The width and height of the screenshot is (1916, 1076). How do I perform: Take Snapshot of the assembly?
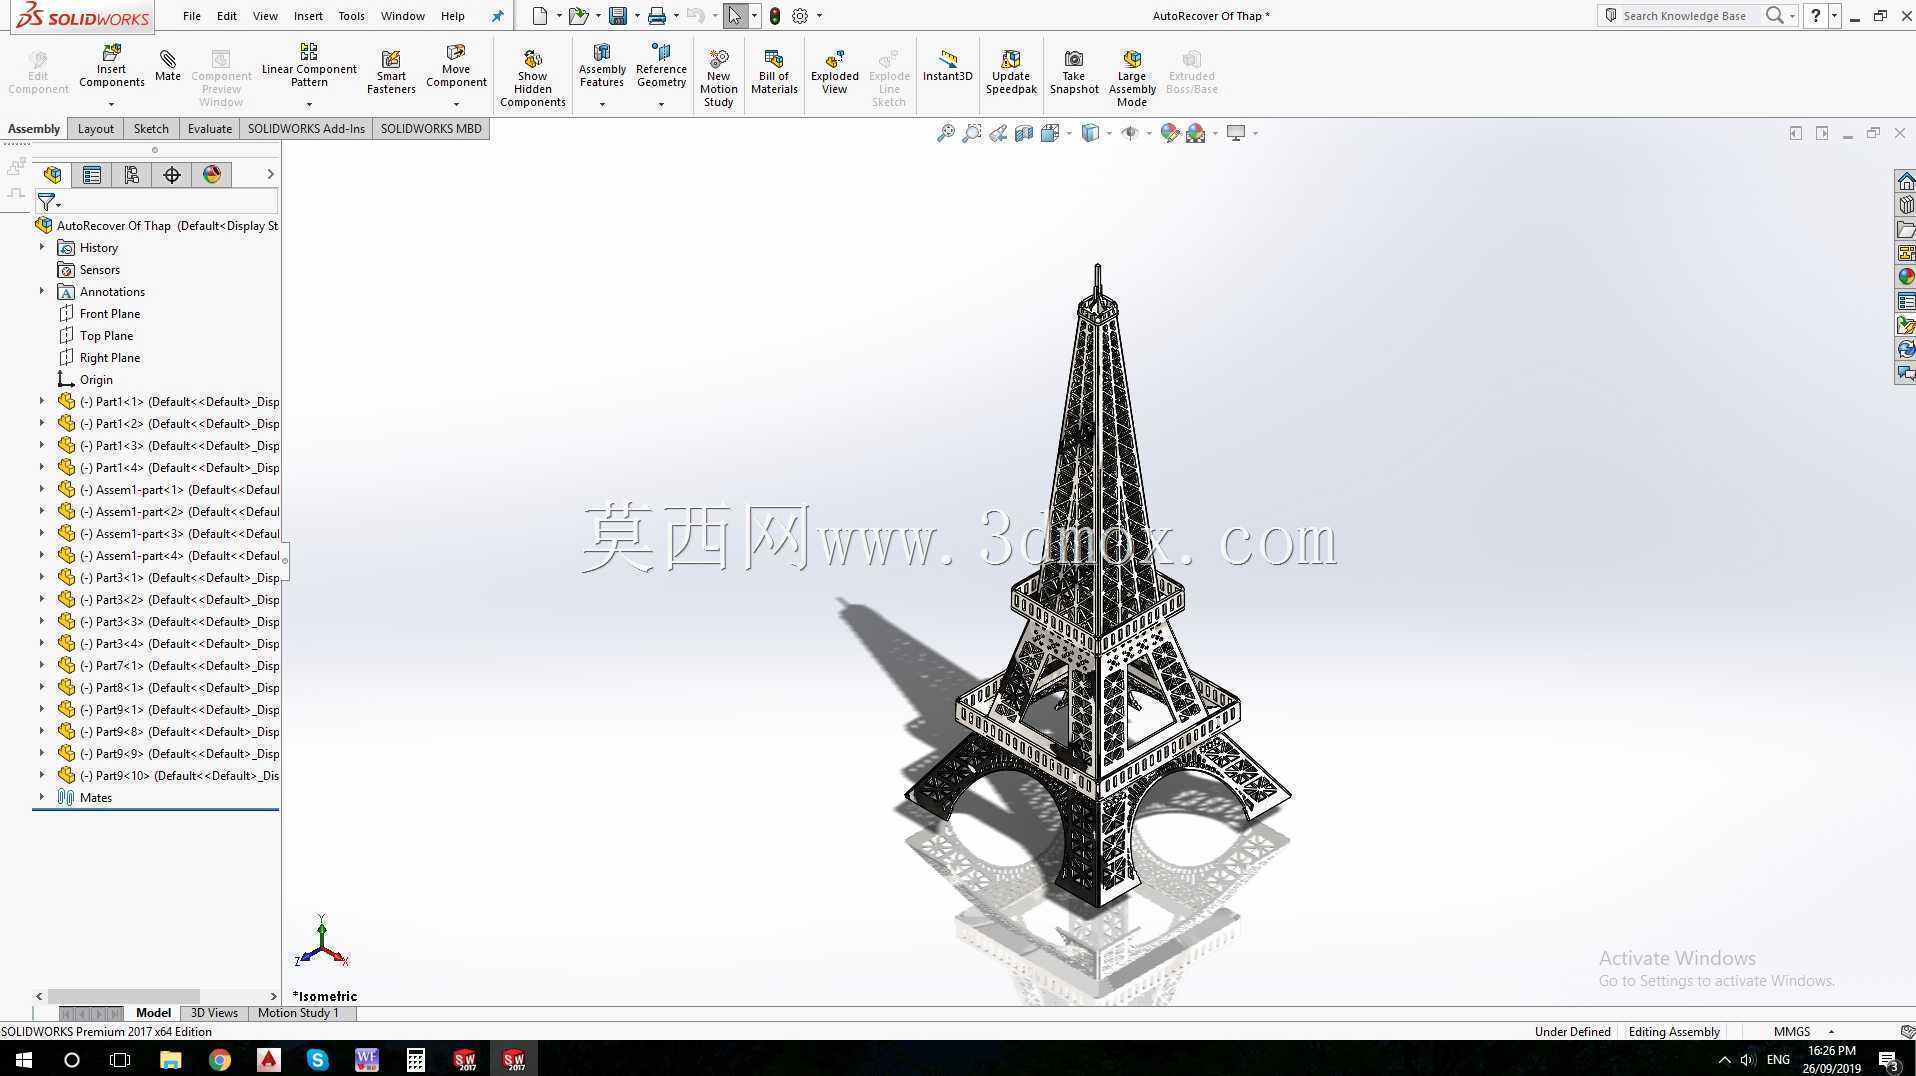pyautogui.click(x=1074, y=72)
